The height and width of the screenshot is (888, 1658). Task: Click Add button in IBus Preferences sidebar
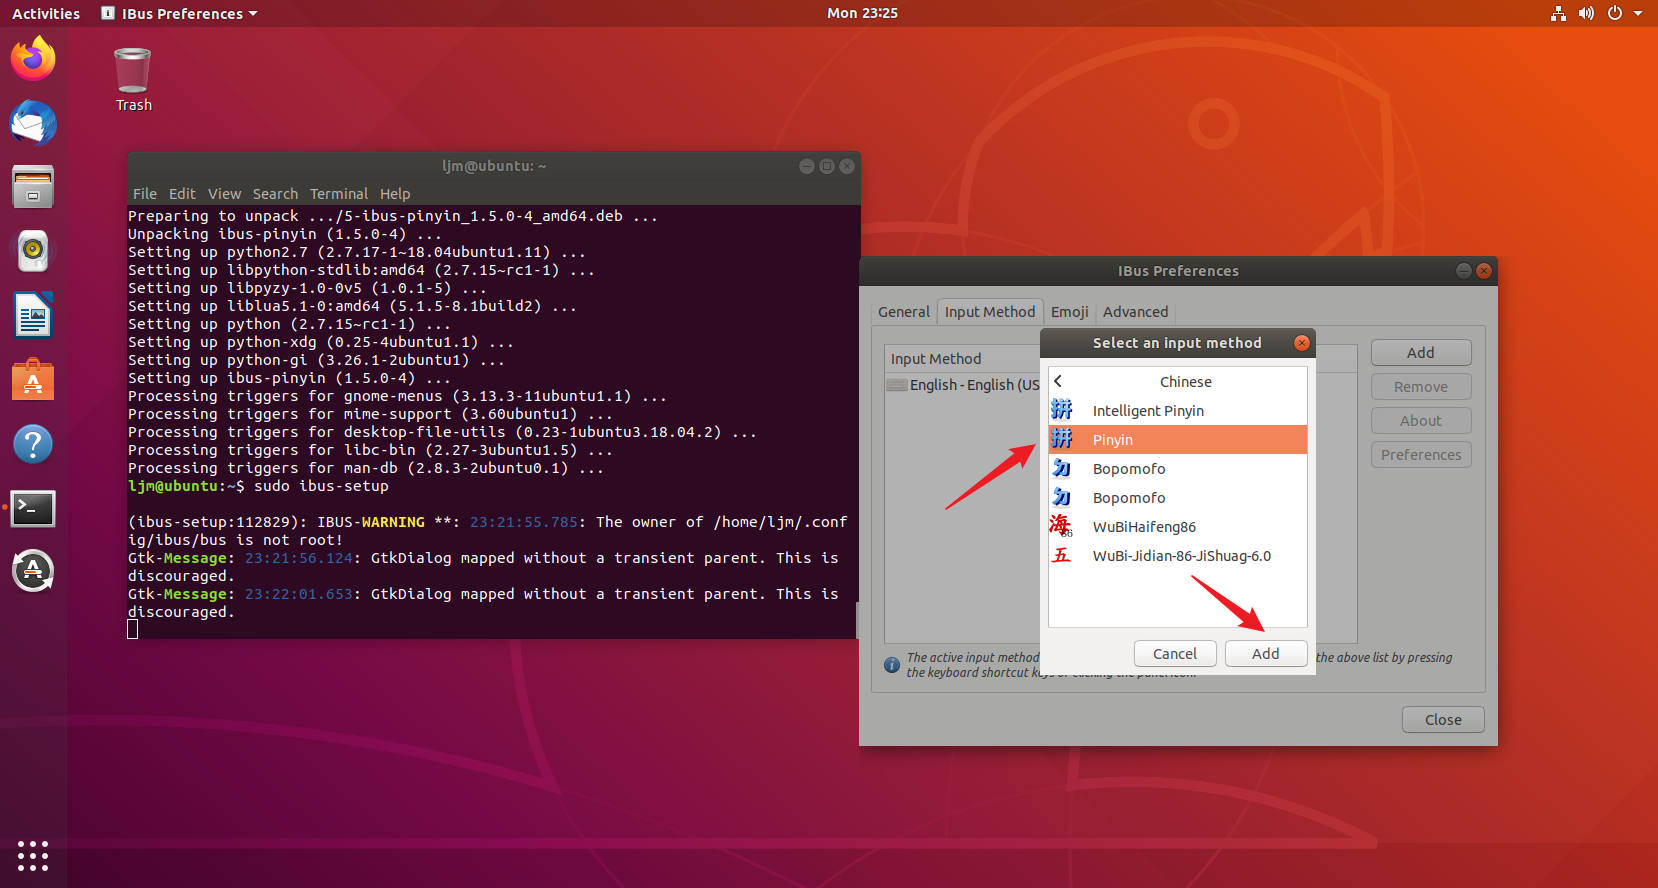(x=1421, y=352)
